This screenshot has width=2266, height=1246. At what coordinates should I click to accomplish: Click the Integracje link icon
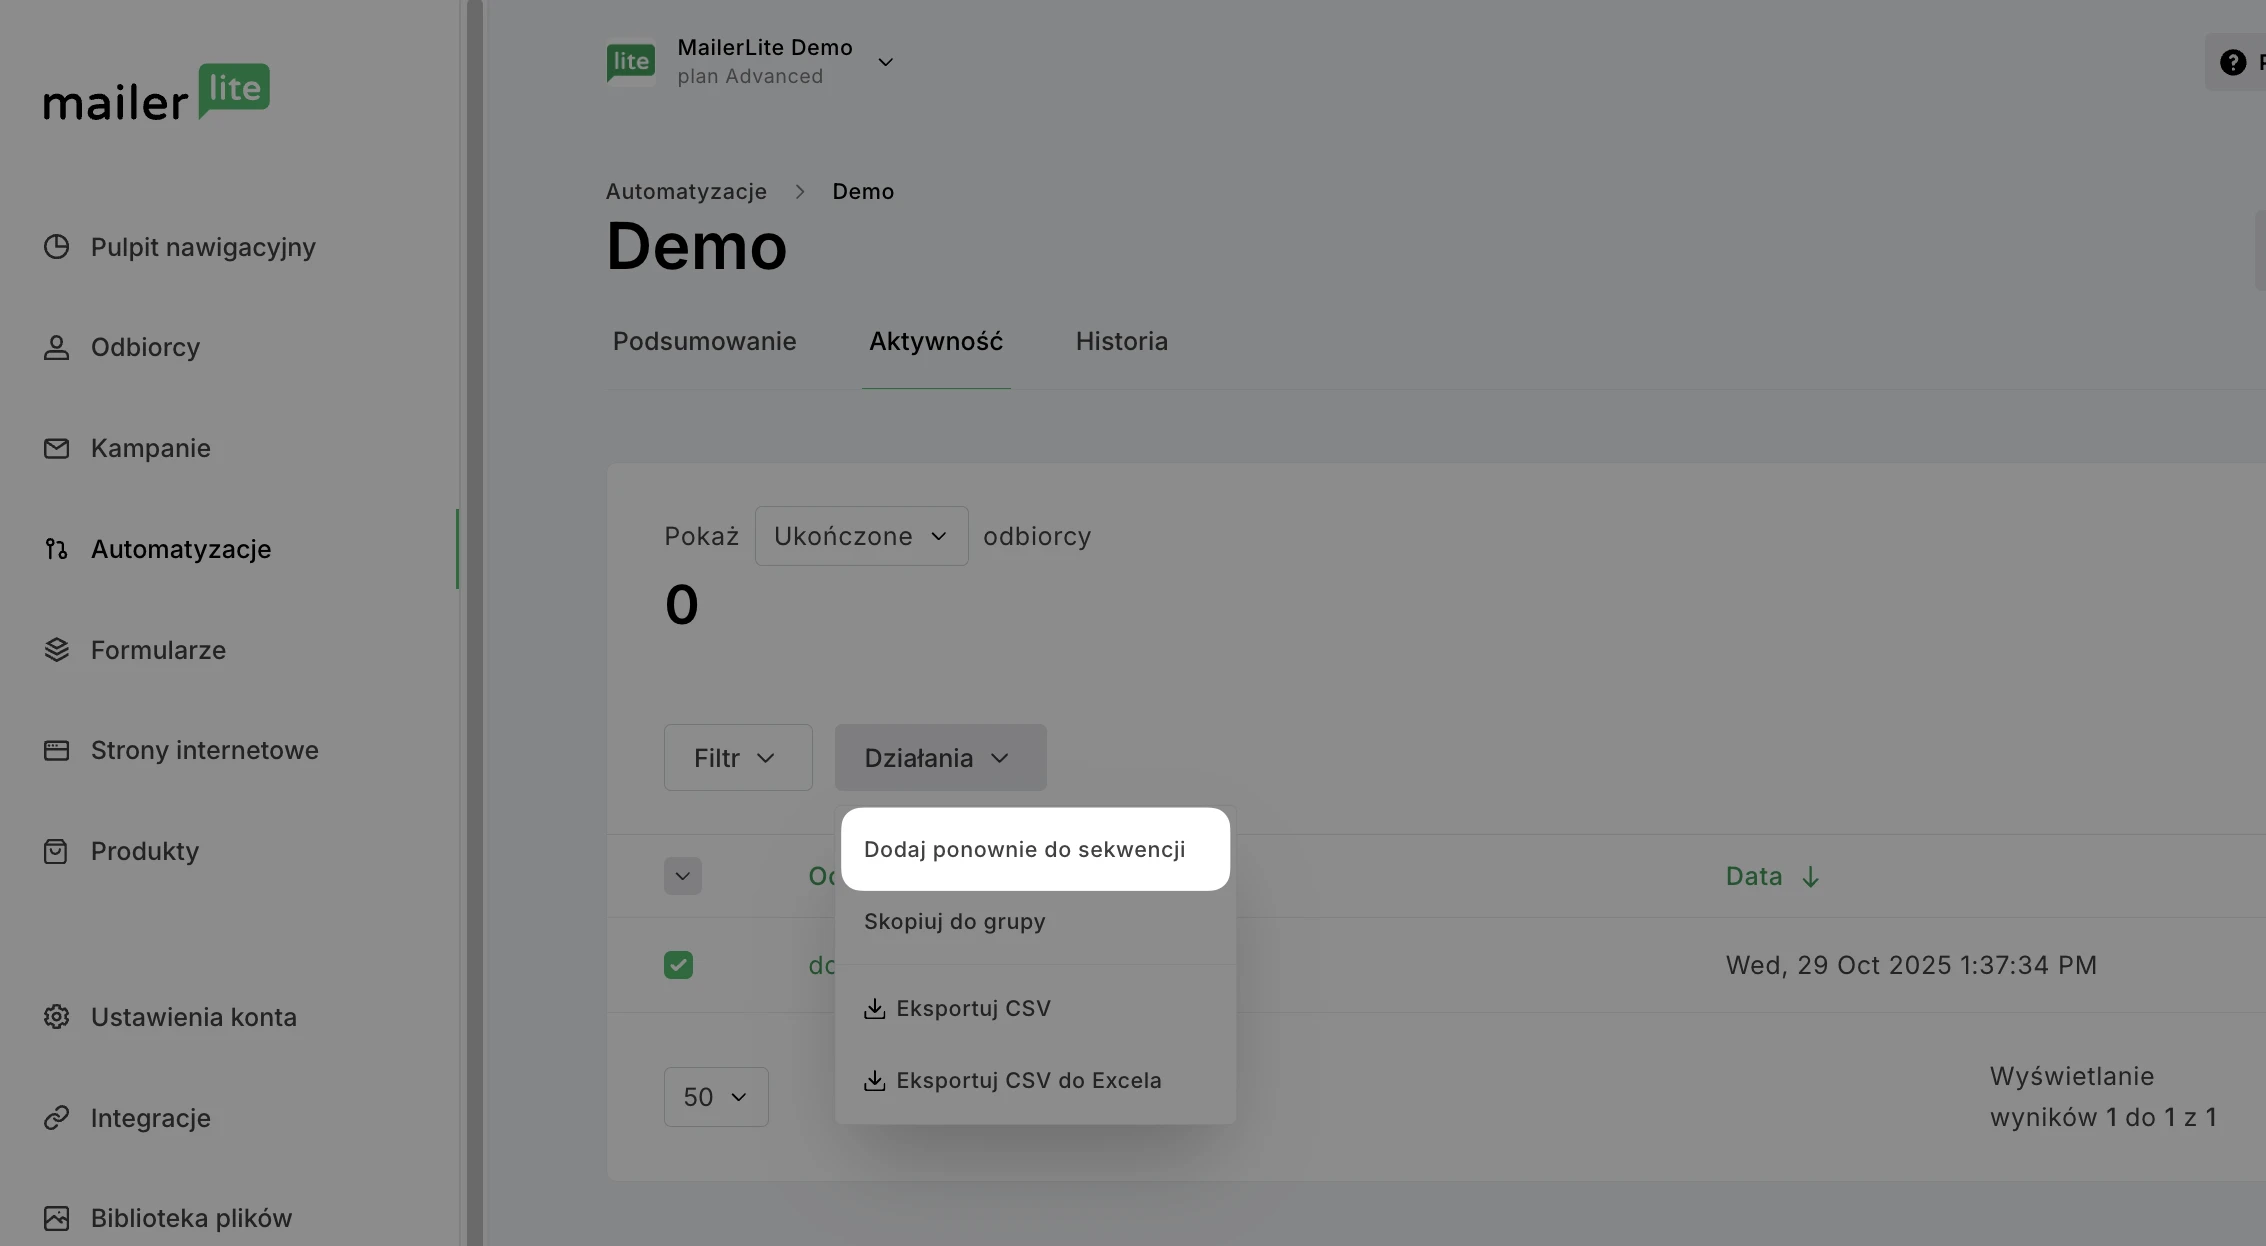(x=57, y=1118)
